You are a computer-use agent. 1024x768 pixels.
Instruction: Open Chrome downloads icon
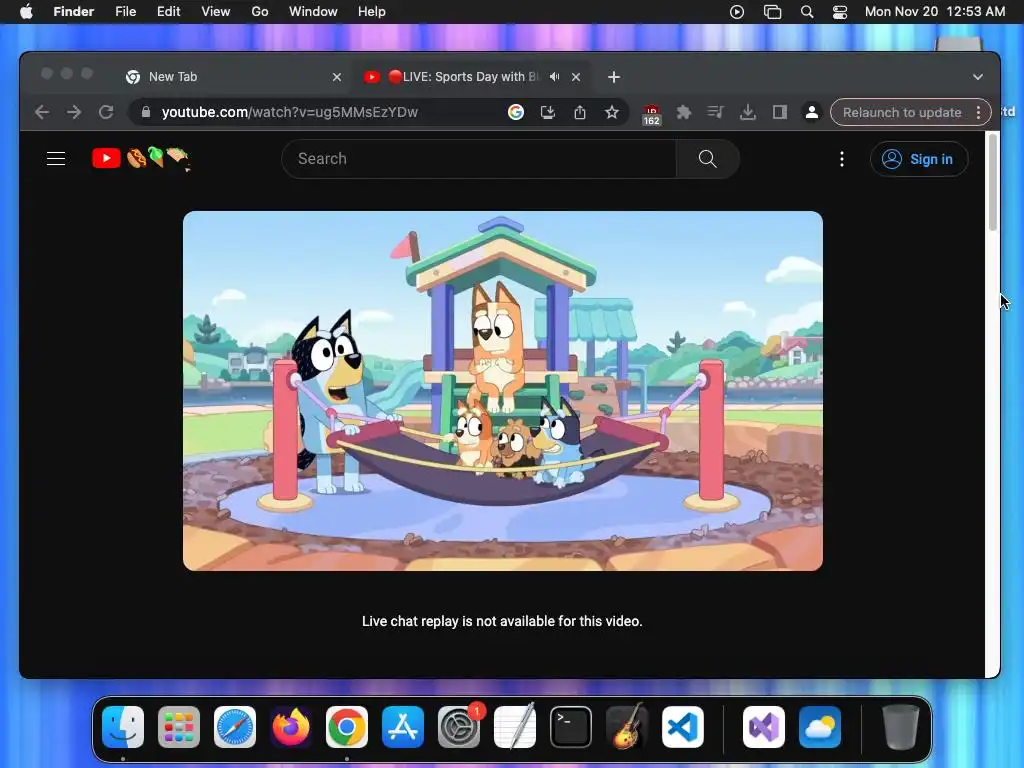click(748, 112)
